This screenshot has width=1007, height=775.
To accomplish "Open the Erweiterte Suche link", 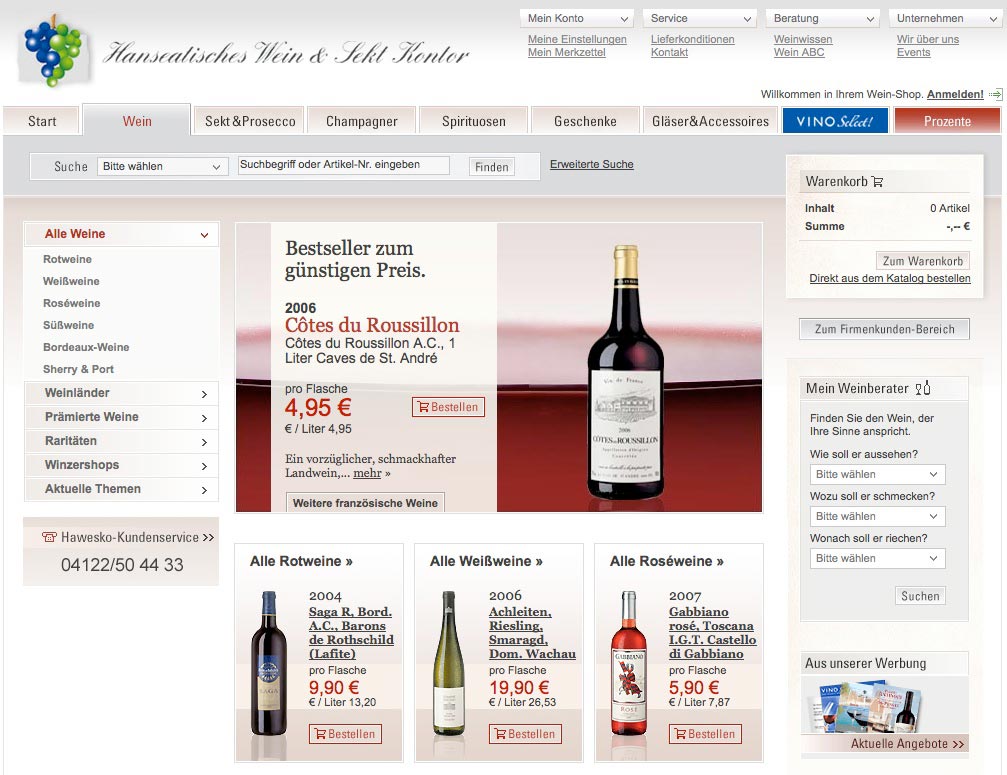I will click(591, 164).
